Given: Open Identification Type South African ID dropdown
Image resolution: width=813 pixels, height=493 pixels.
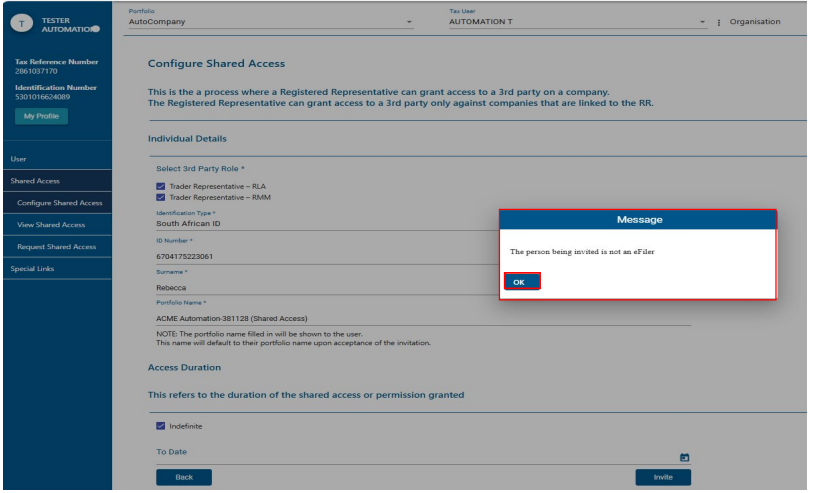Looking at the screenshot, I should [320, 224].
